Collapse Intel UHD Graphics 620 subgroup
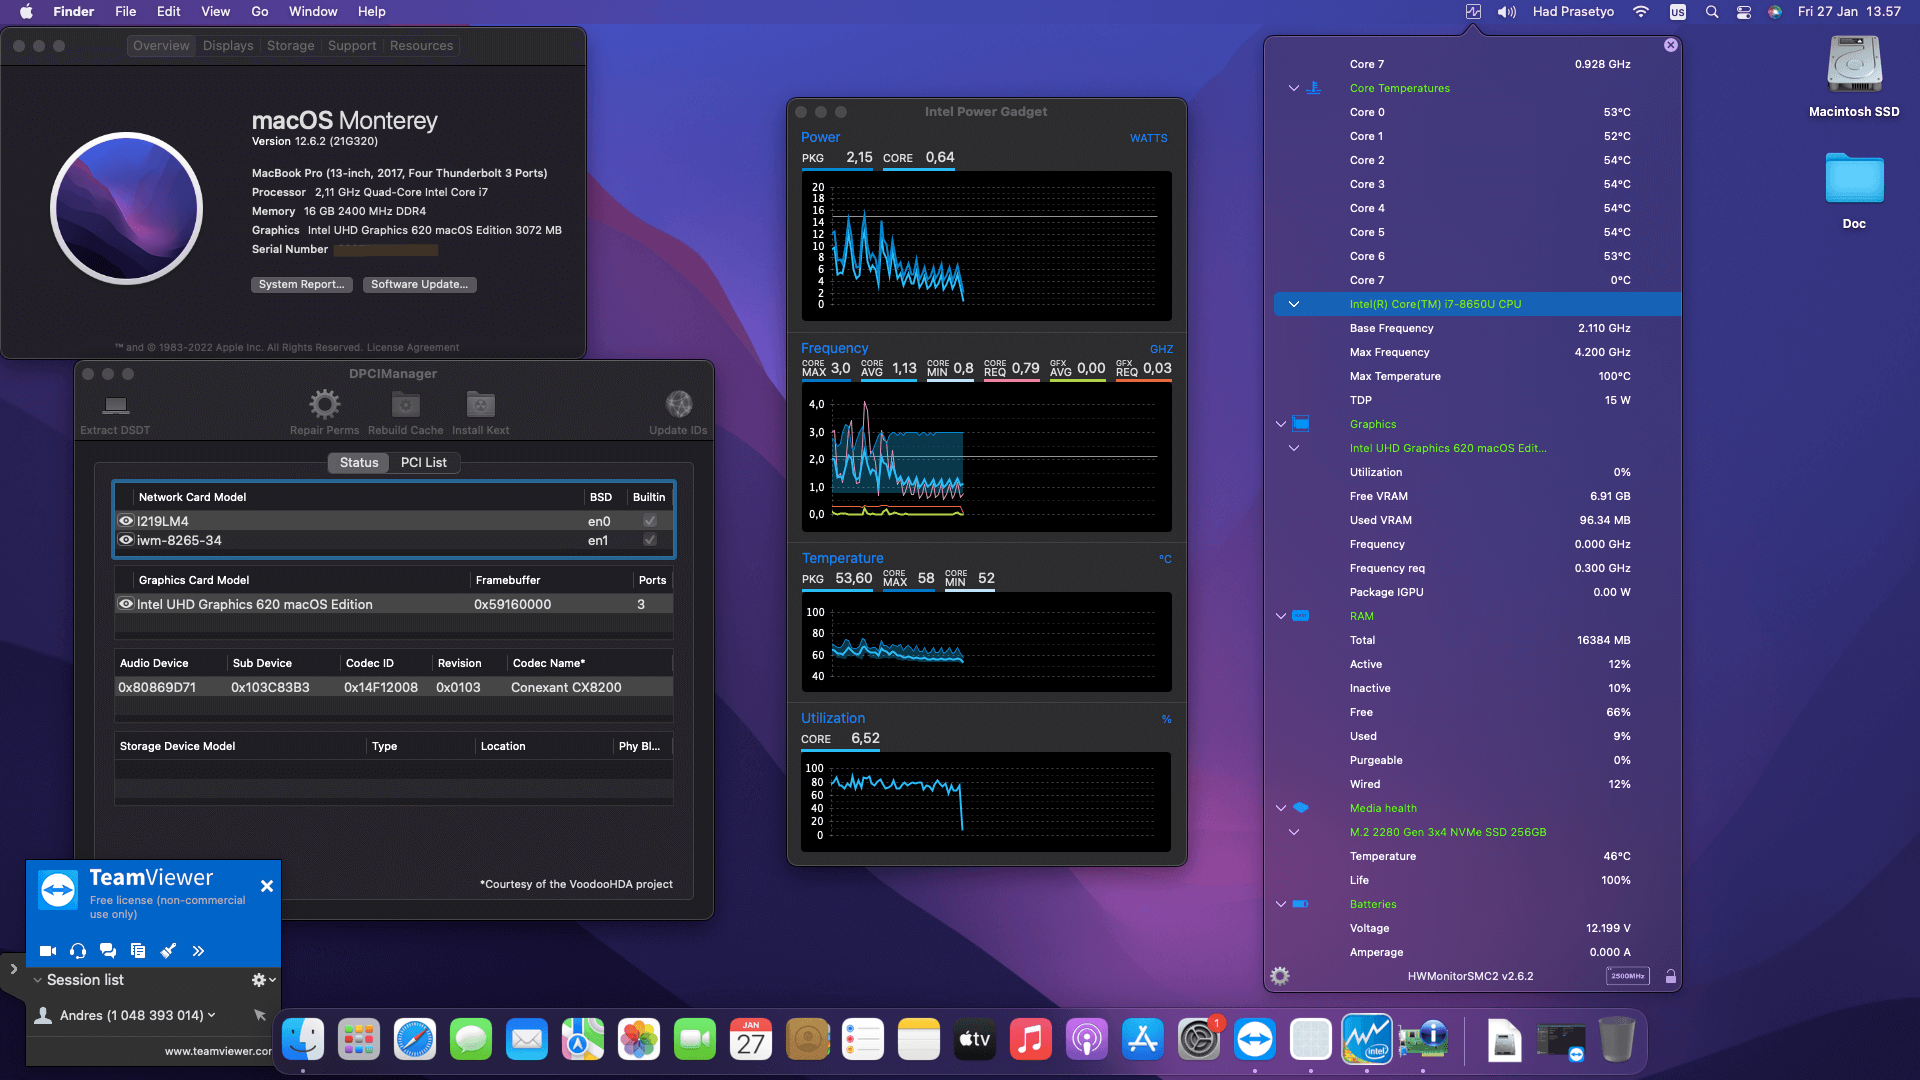The width and height of the screenshot is (1920, 1080). pyautogui.click(x=1294, y=448)
